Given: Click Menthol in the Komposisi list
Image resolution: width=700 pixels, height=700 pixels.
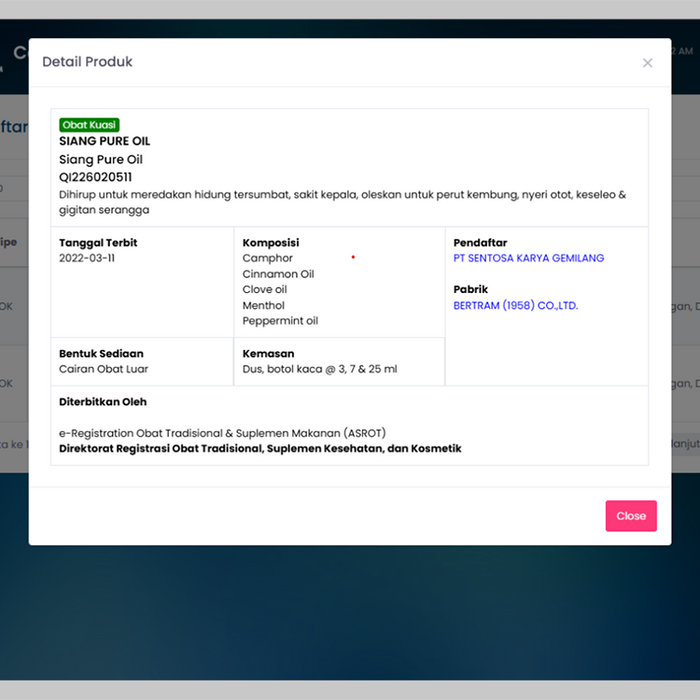Looking at the screenshot, I should 263,306.
